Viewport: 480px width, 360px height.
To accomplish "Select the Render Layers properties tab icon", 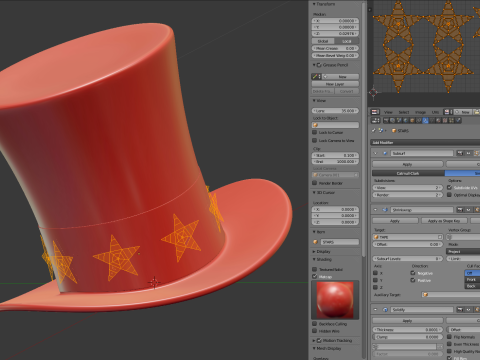I will (393, 120).
